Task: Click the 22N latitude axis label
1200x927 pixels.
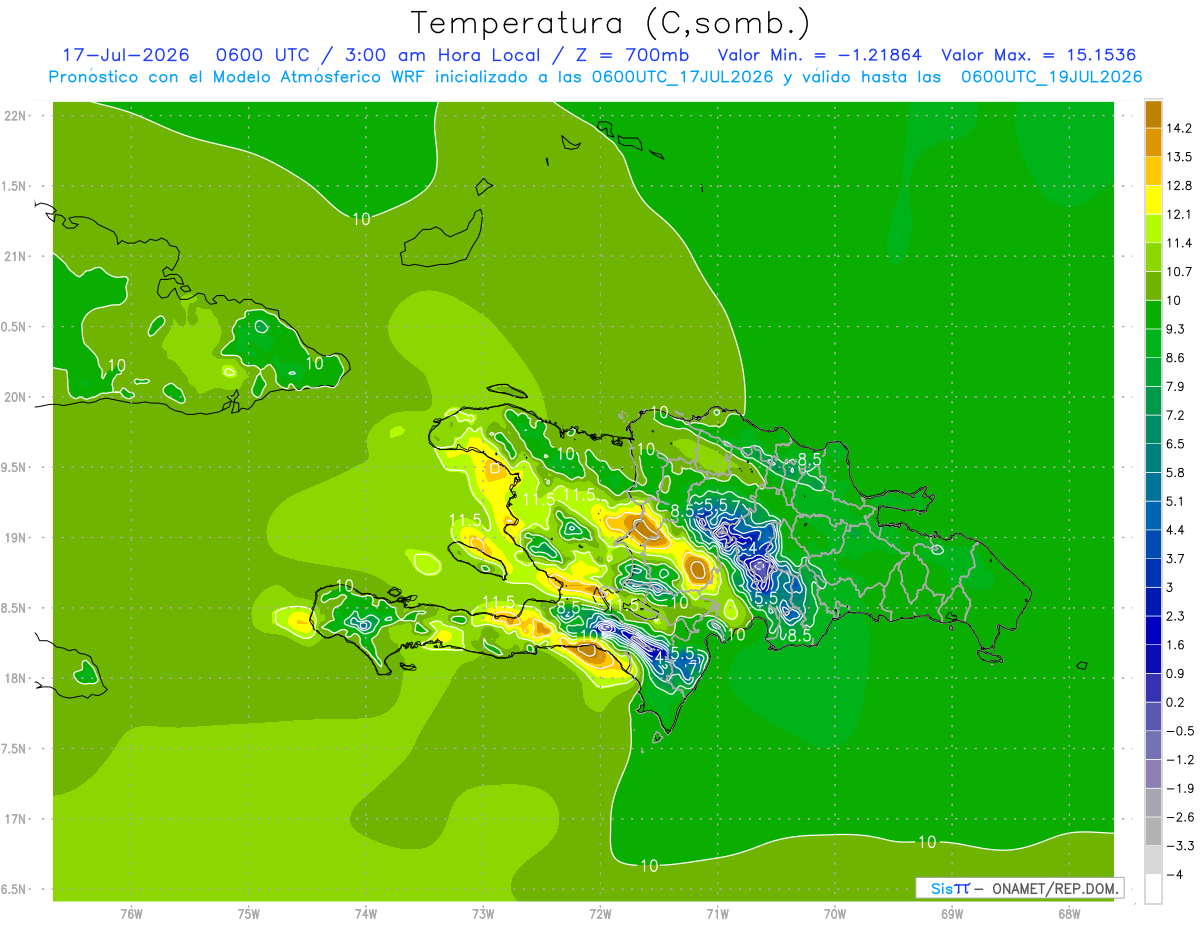Action: pyautogui.click(x=15, y=116)
